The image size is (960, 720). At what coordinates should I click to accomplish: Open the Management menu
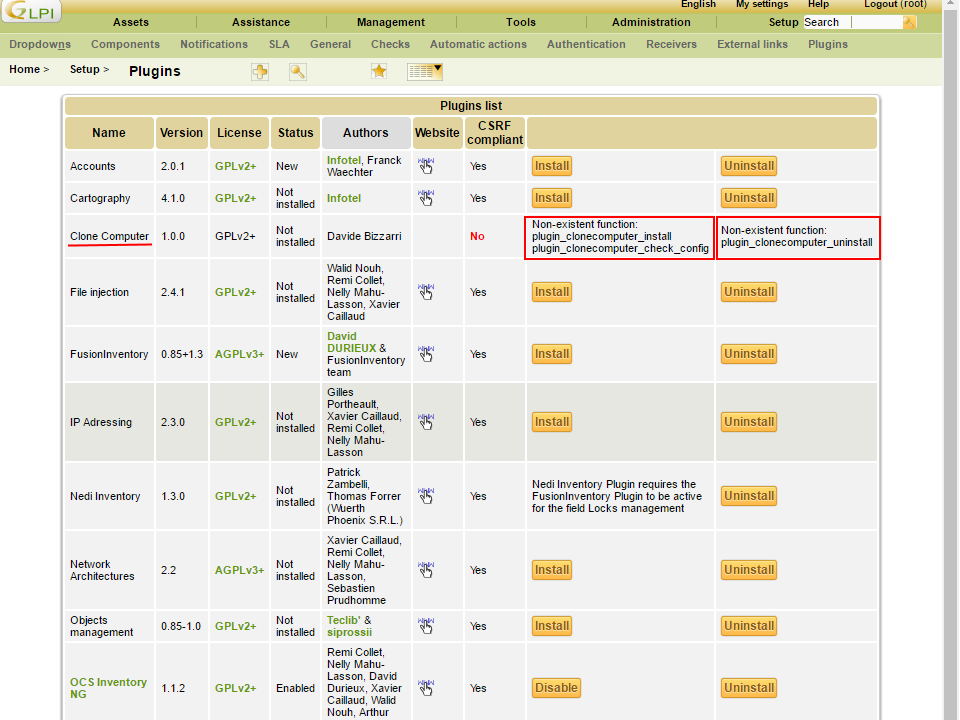pyautogui.click(x=391, y=22)
